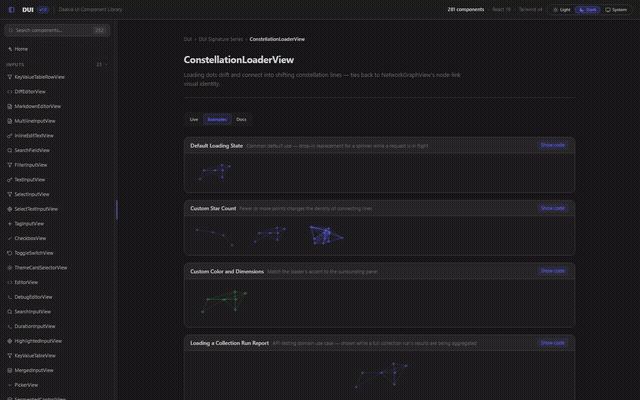This screenshot has height=400, width=640.
Task: Click the Home icon in sidebar
Action: pos(10,49)
